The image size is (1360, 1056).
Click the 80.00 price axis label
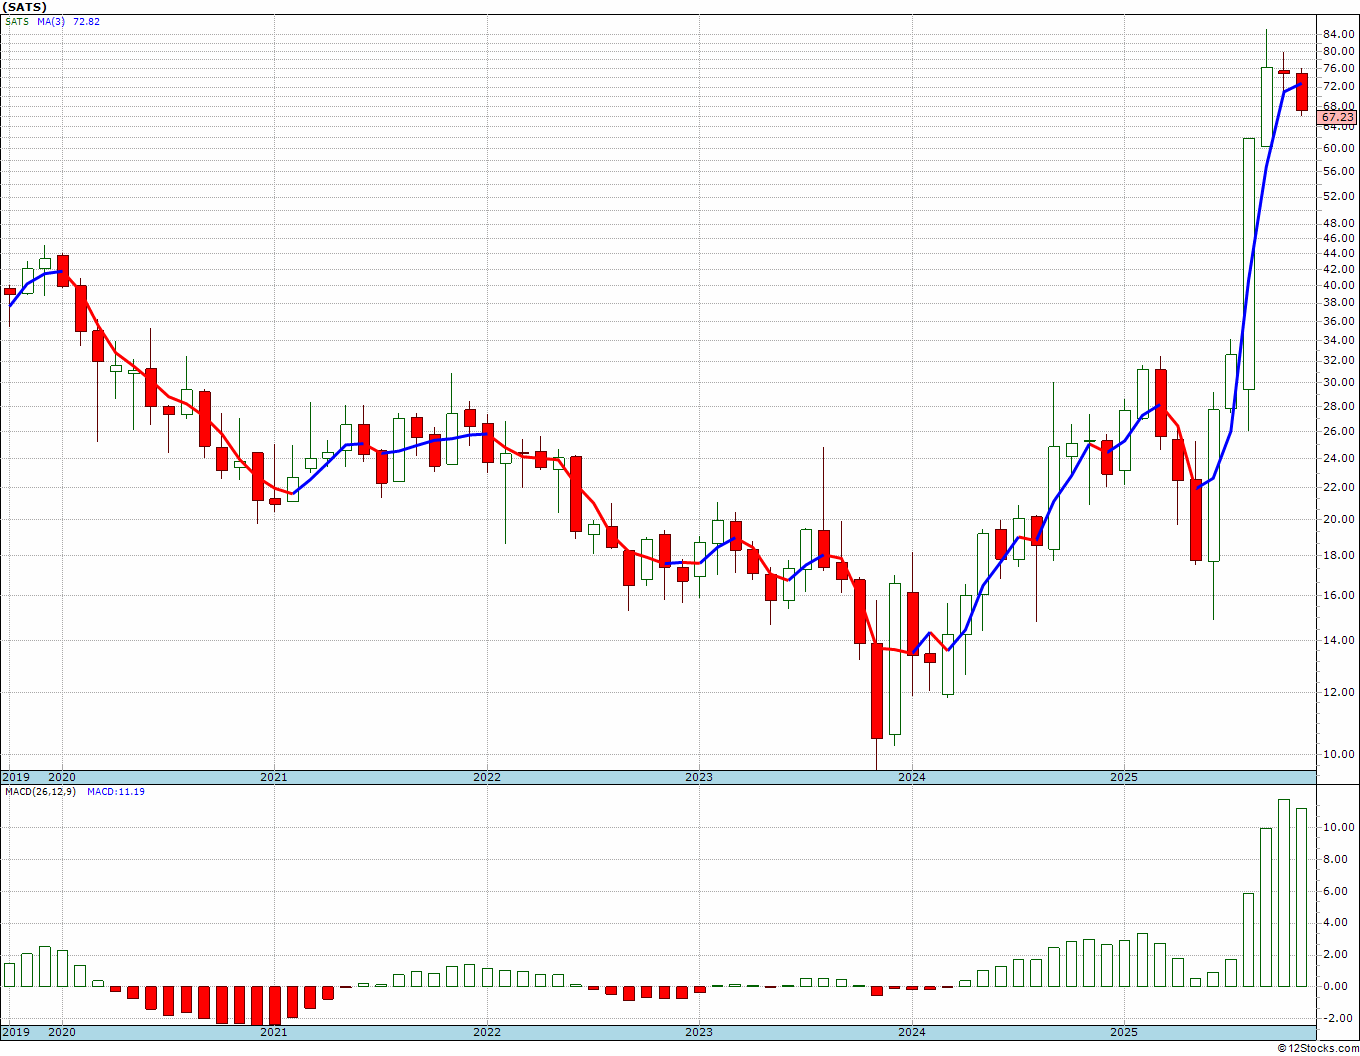(1338, 52)
